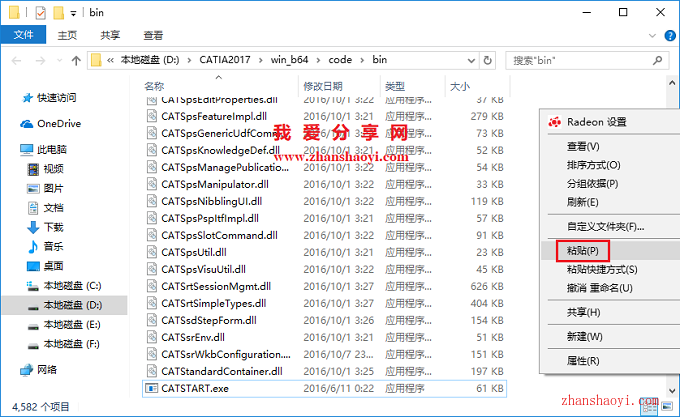Expand the ribbon chevron
This screenshot has height=417, width=680.
[x=652, y=36]
